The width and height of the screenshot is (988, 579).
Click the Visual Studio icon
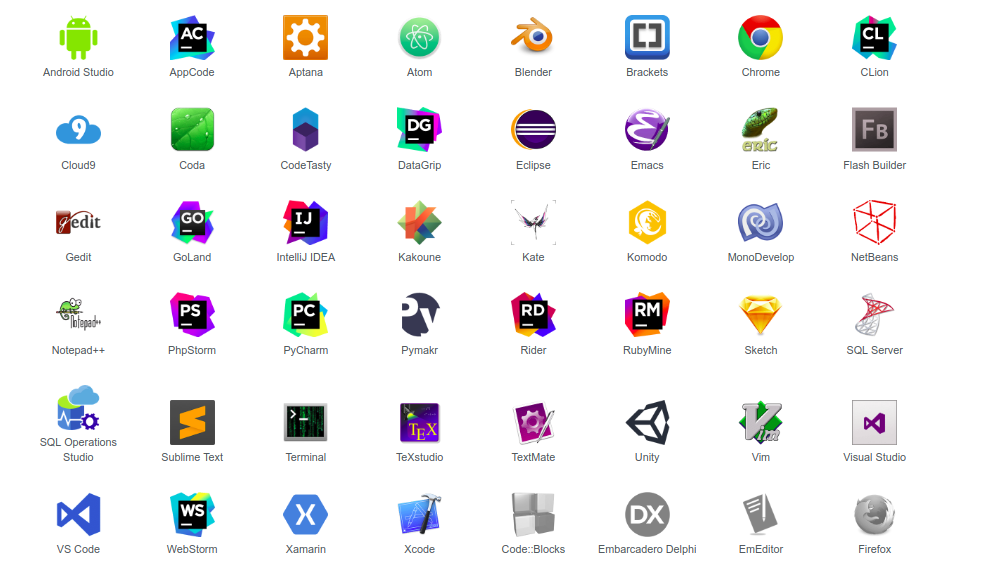click(x=875, y=422)
